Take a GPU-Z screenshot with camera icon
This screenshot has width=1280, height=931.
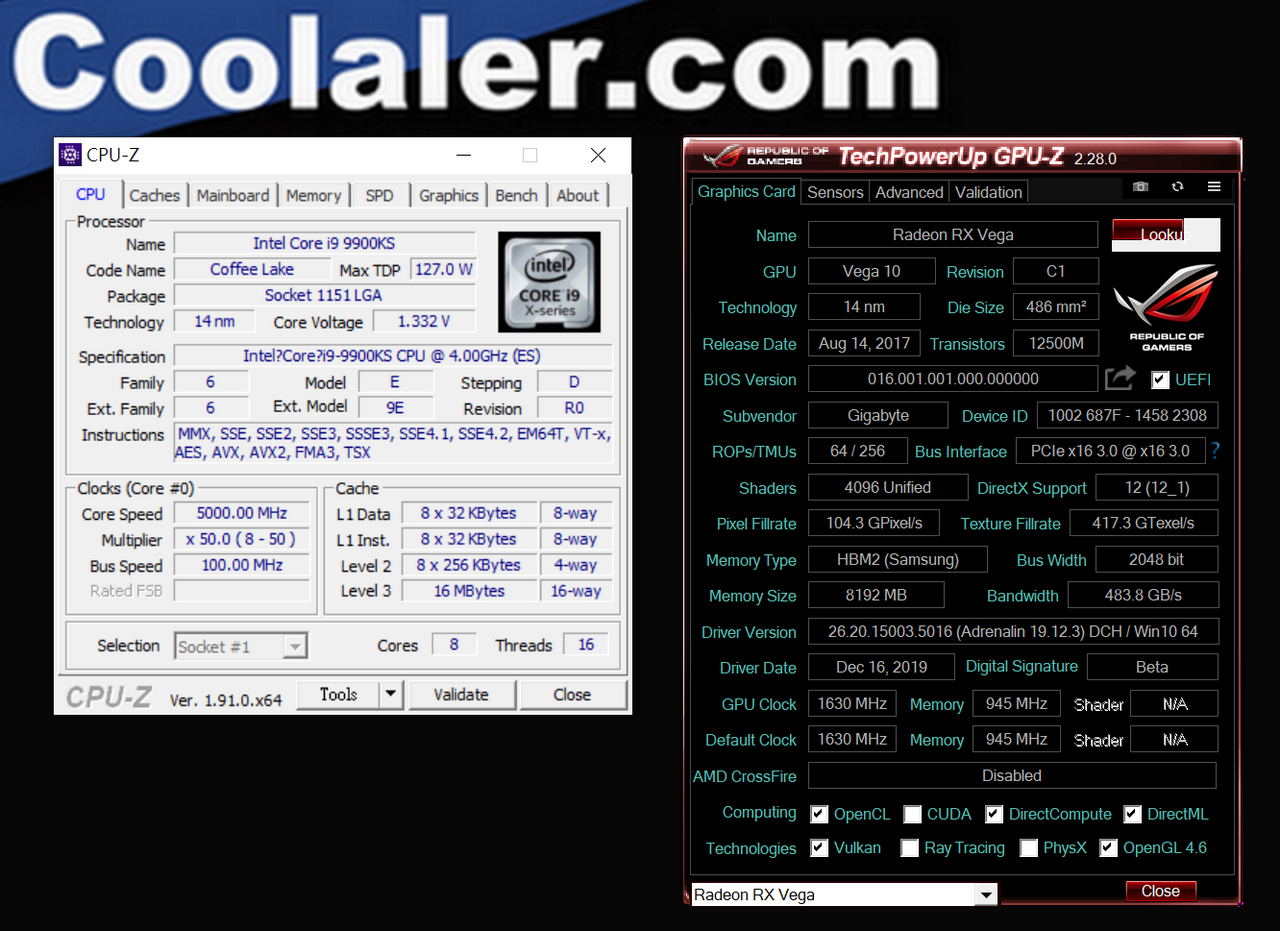click(1140, 187)
